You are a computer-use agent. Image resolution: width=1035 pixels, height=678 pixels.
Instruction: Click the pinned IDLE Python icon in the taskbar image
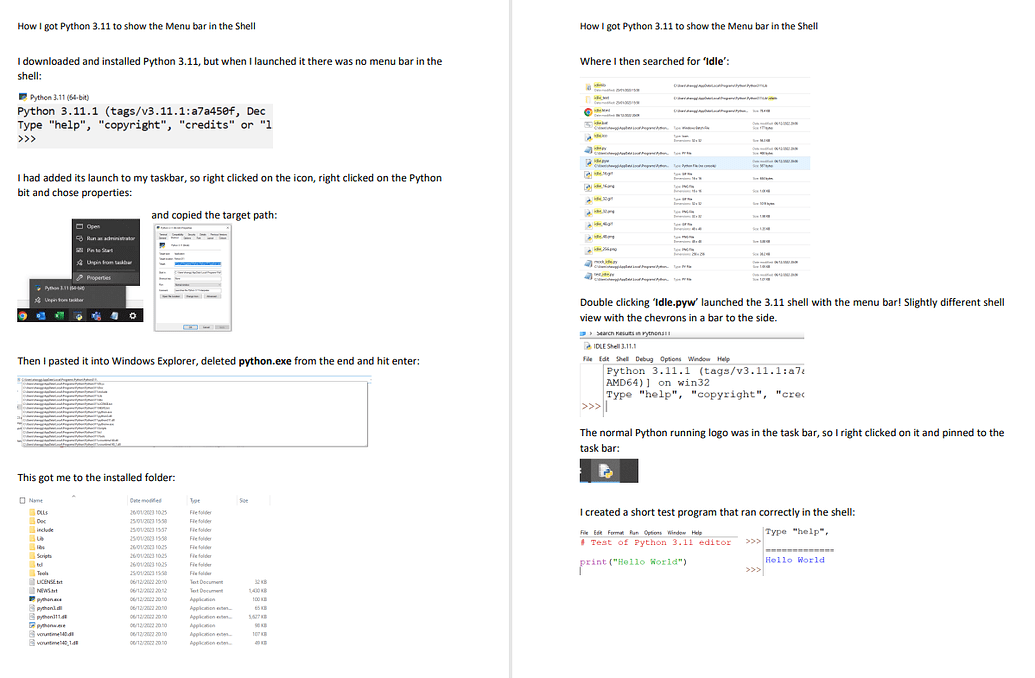(x=605, y=471)
